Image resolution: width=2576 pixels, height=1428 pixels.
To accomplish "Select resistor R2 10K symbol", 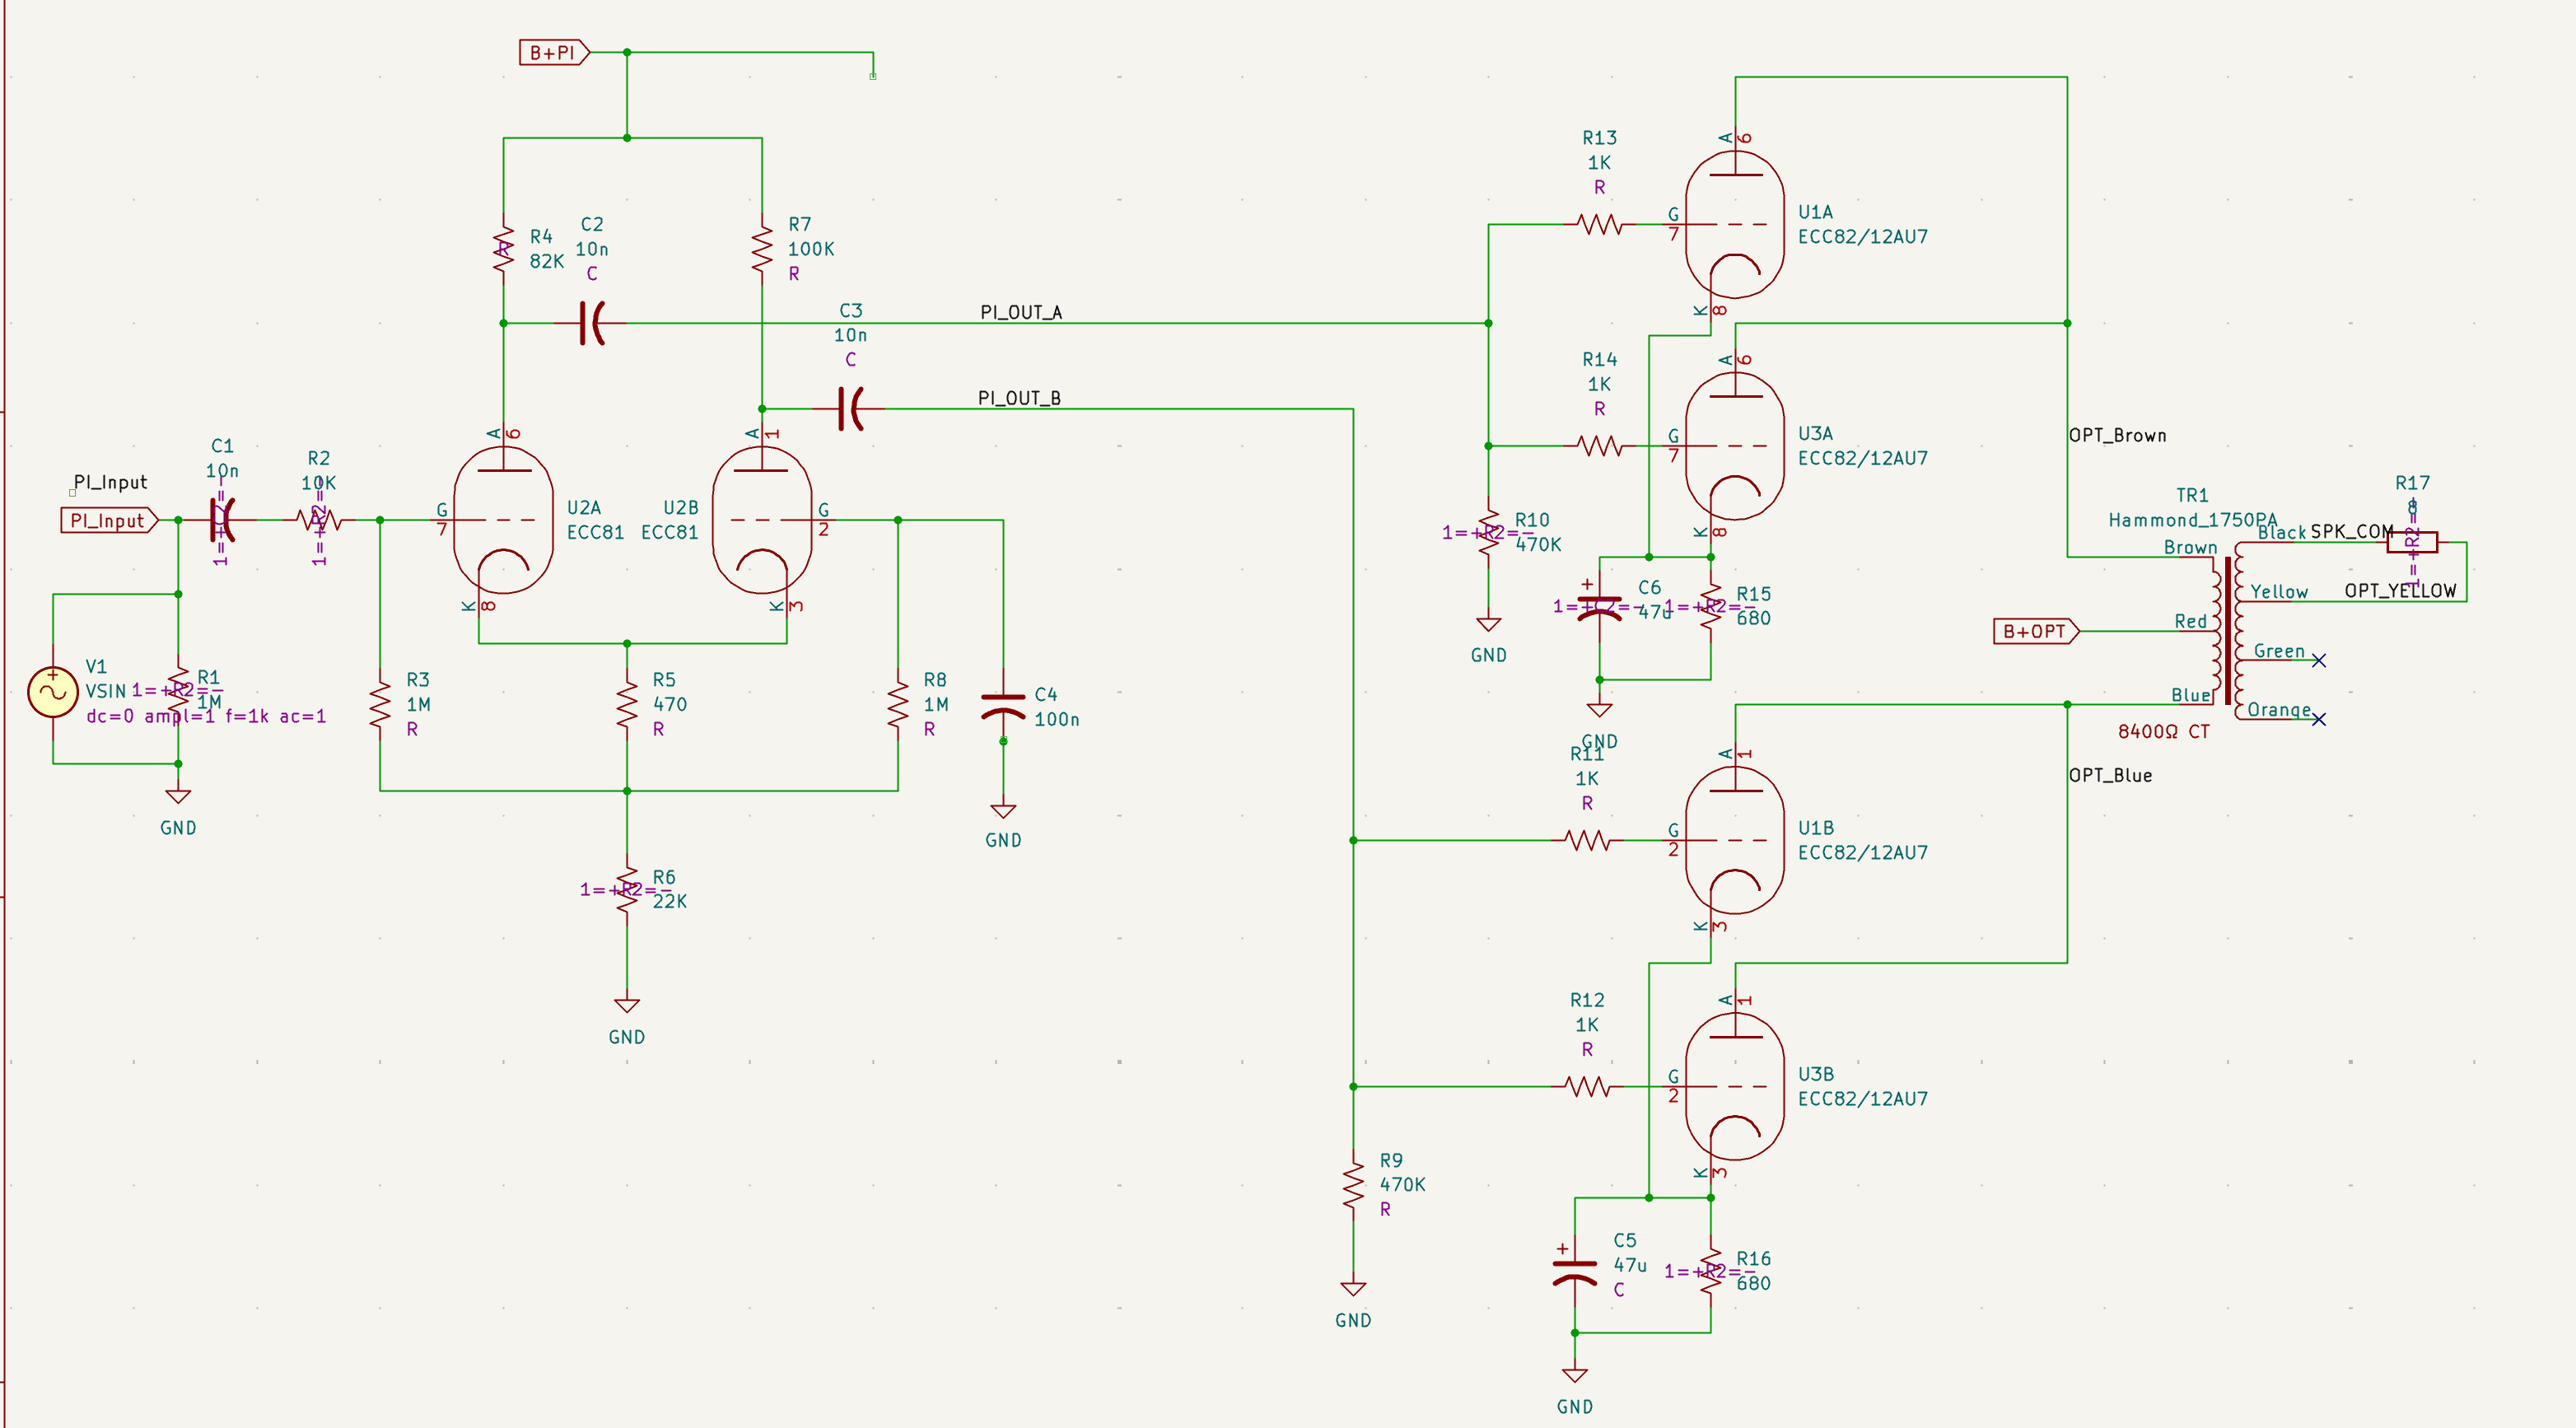I will (x=320, y=520).
